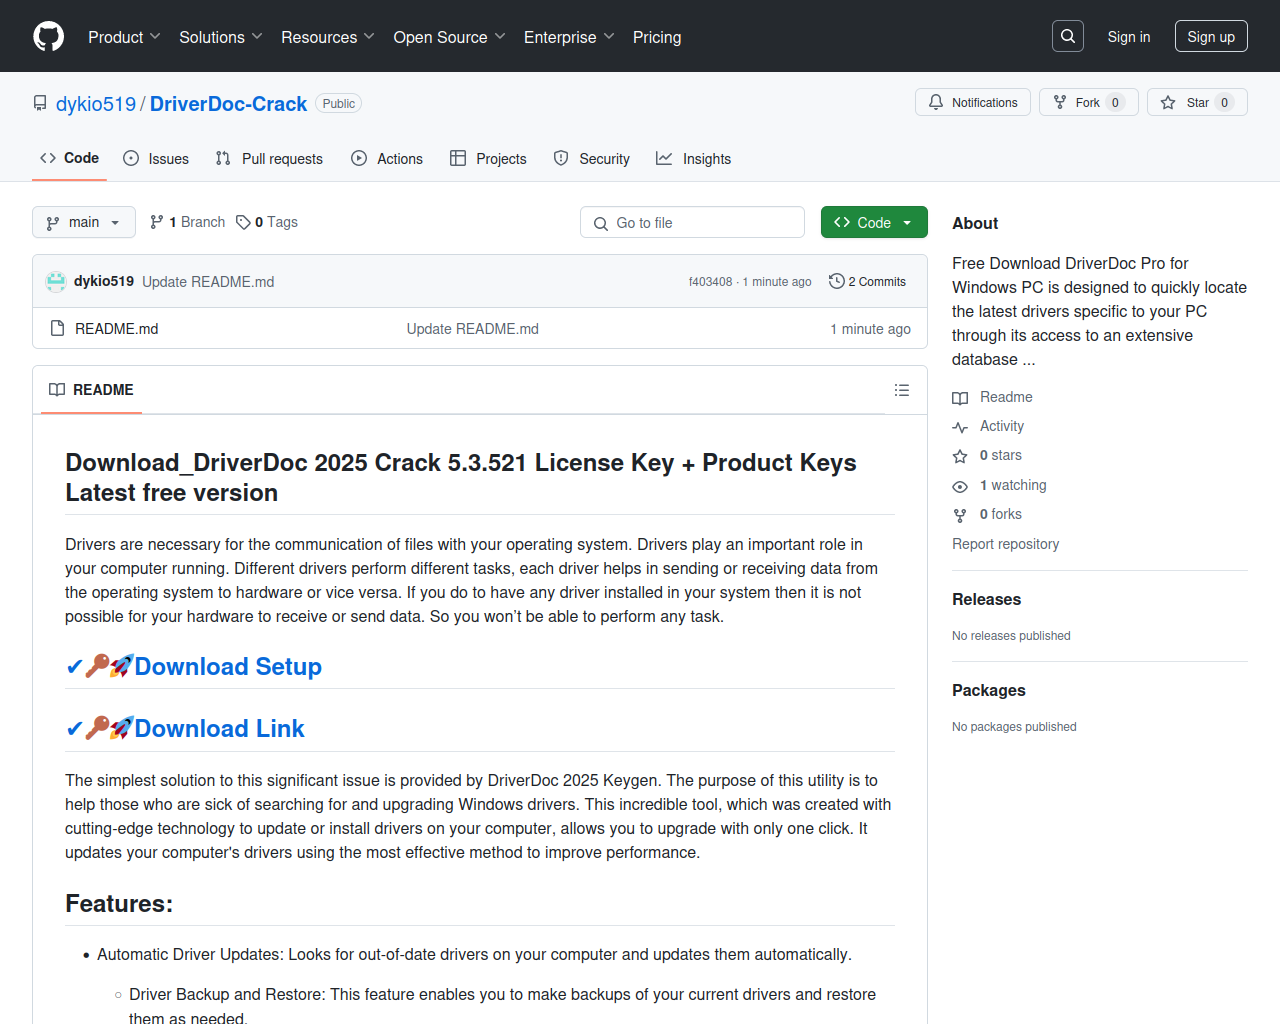
Task: Click the README outline list icon
Action: [902, 390]
